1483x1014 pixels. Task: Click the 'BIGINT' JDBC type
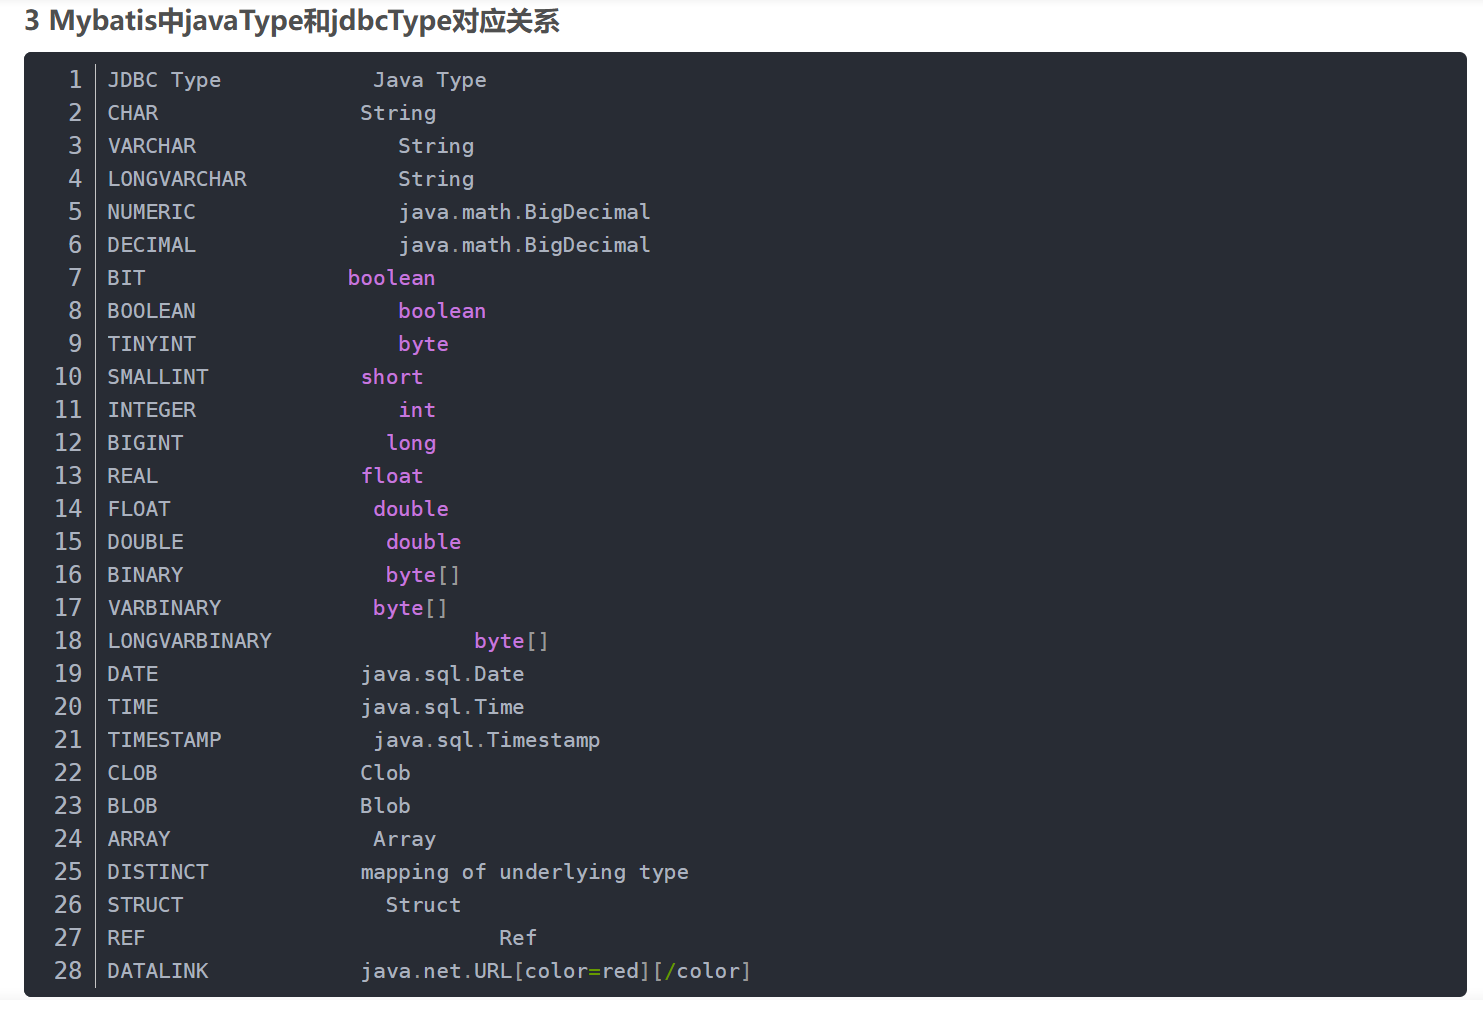click(146, 443)
